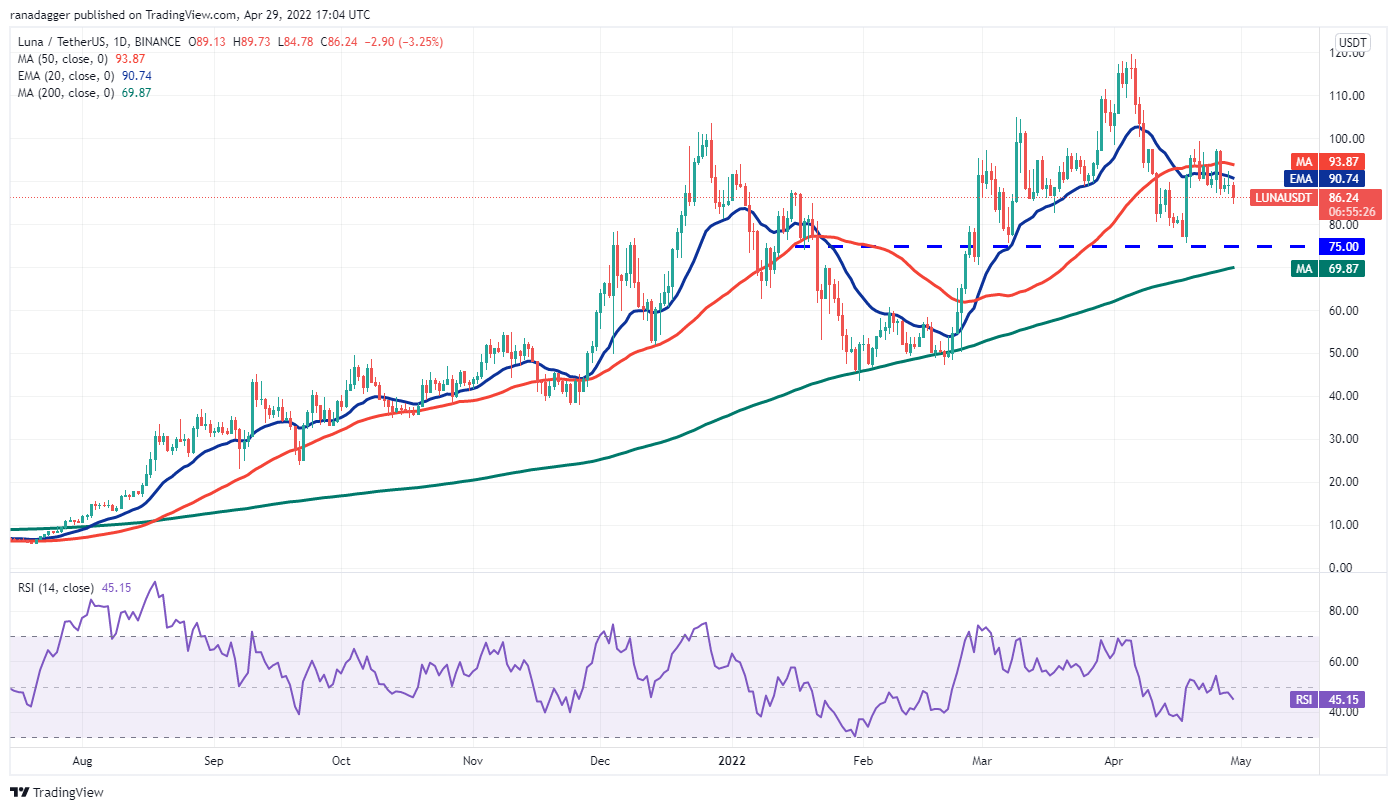Viewport: 1397px width, 810px height.
Task: Click the blue 75.00 support level tag
Action: click(x=1344, y=246)
